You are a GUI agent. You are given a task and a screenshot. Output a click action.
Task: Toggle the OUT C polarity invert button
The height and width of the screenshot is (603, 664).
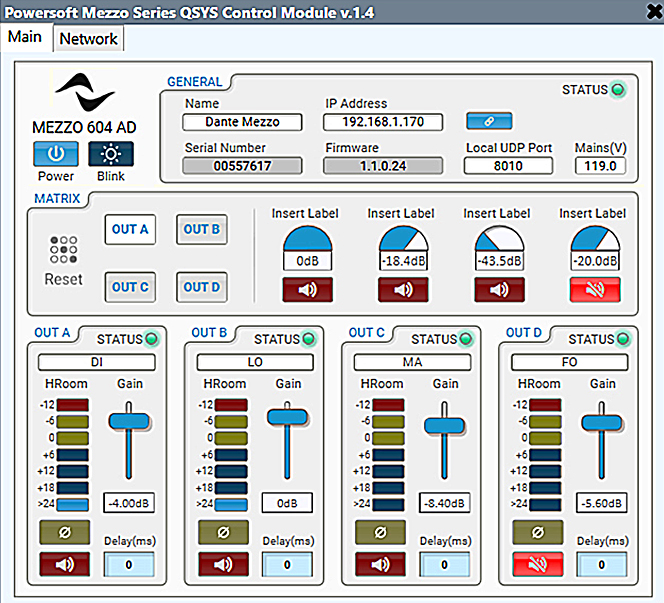point(380,532)
